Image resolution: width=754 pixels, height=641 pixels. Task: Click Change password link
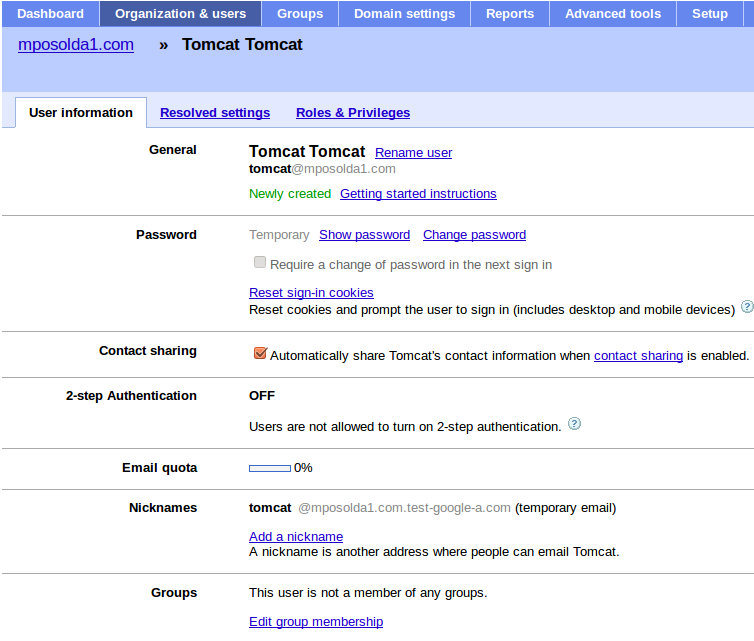(474, 235)
